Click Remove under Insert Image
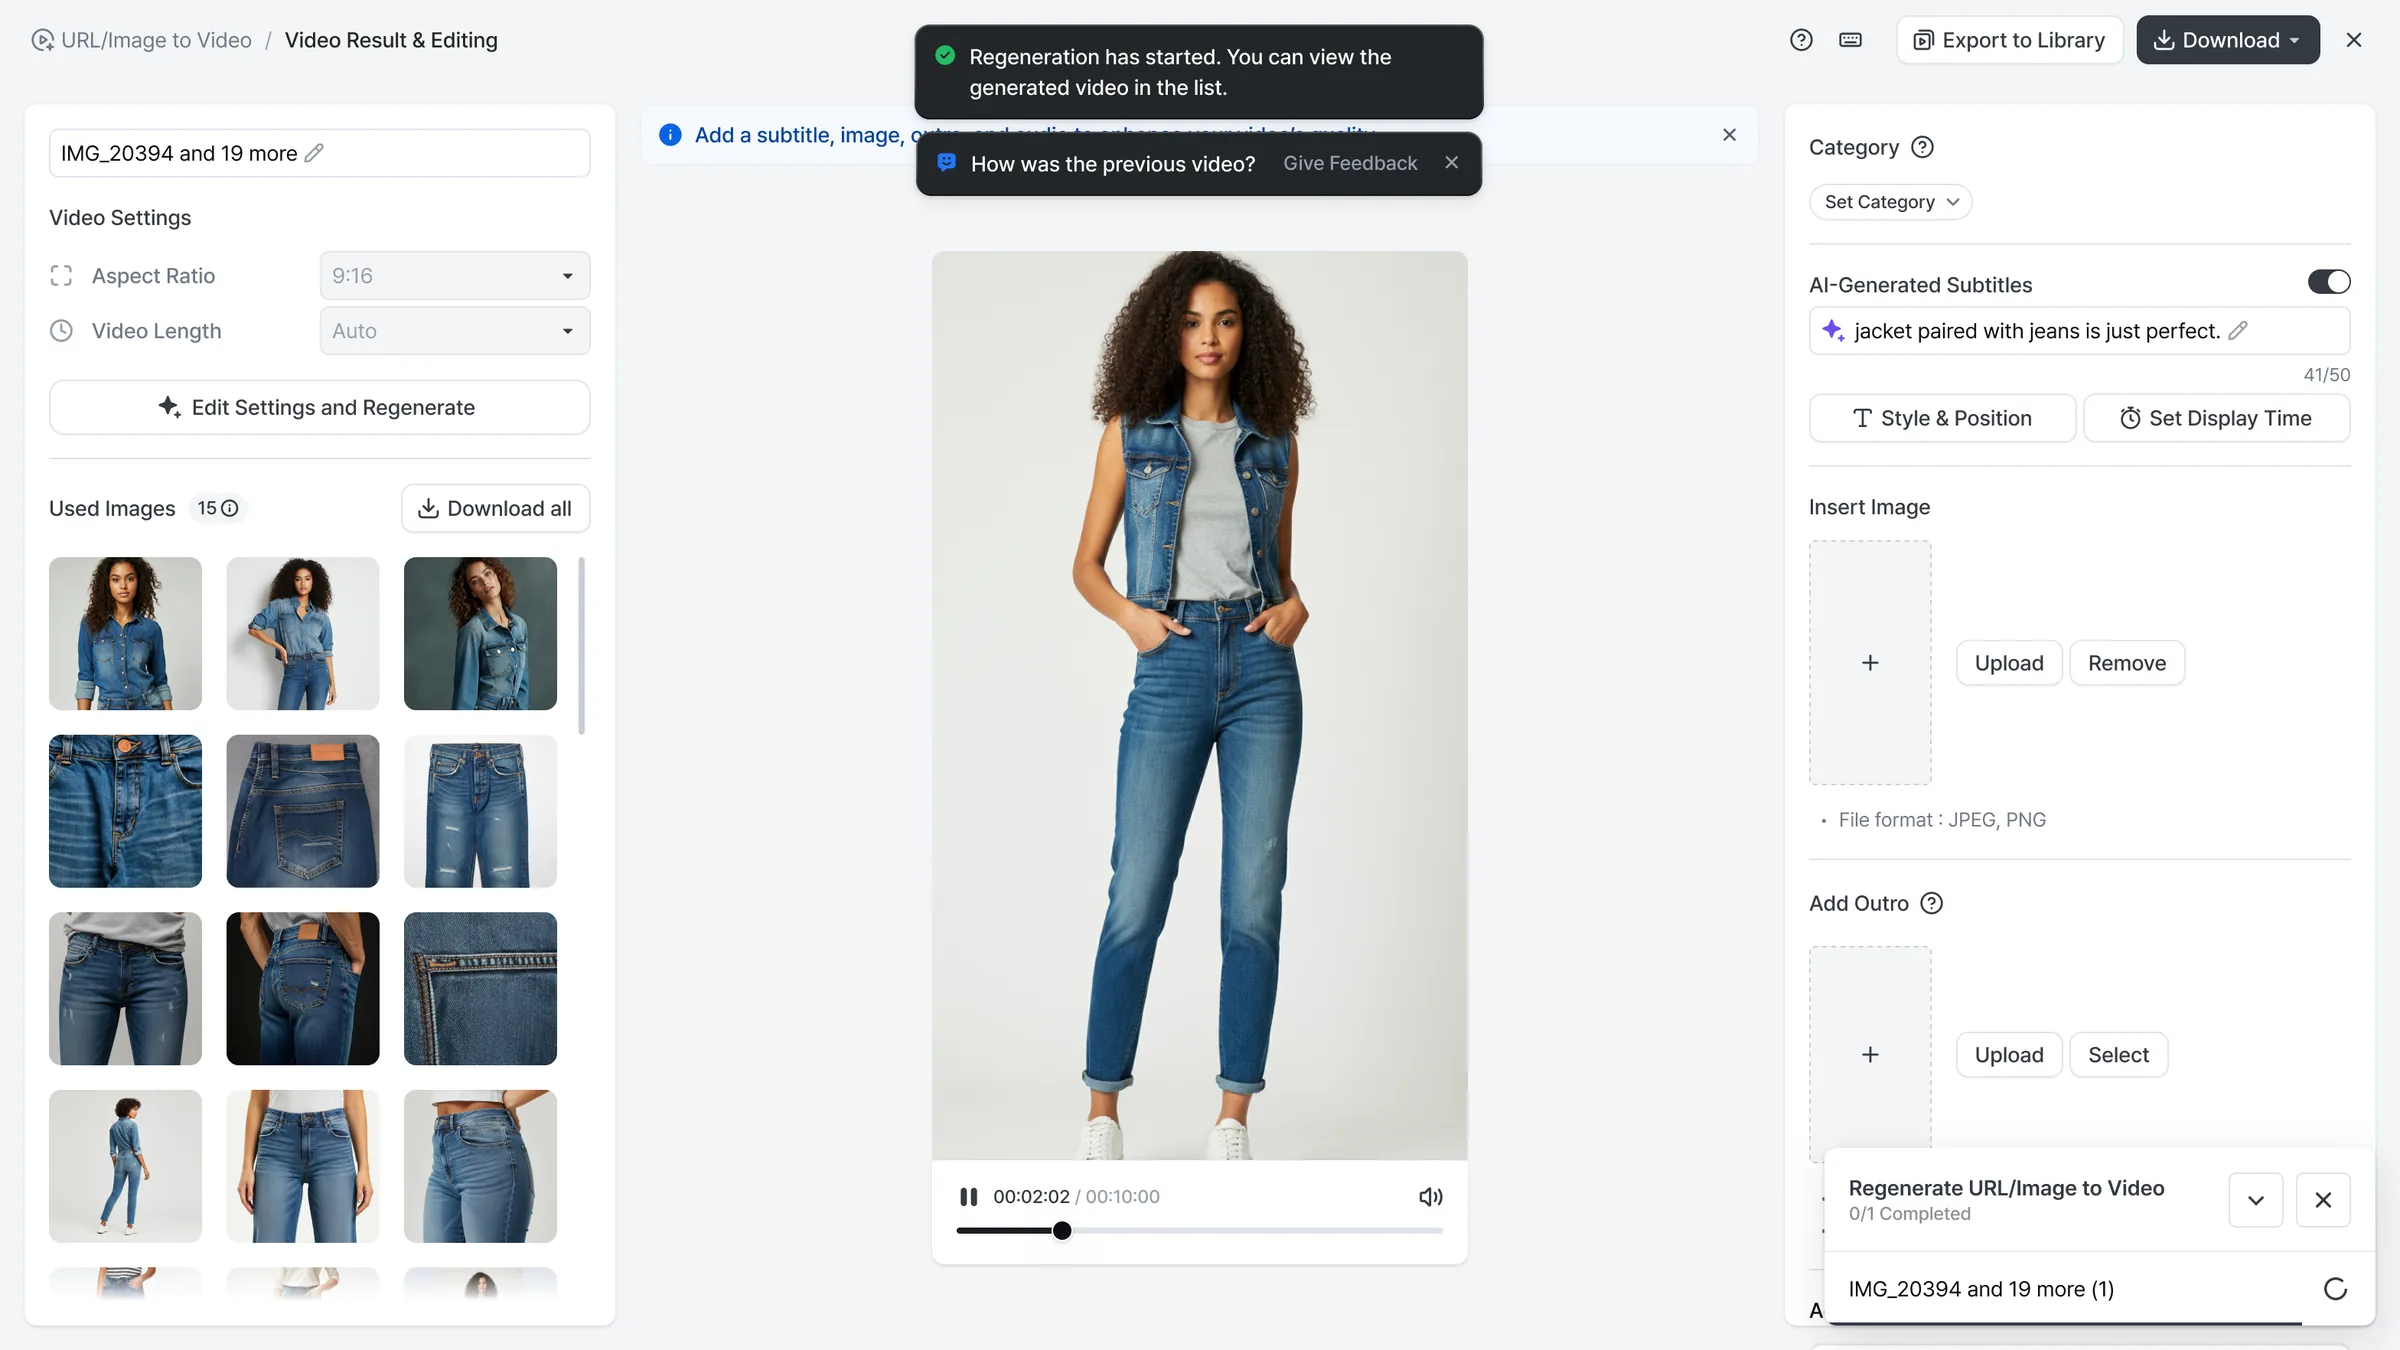 2127,663
